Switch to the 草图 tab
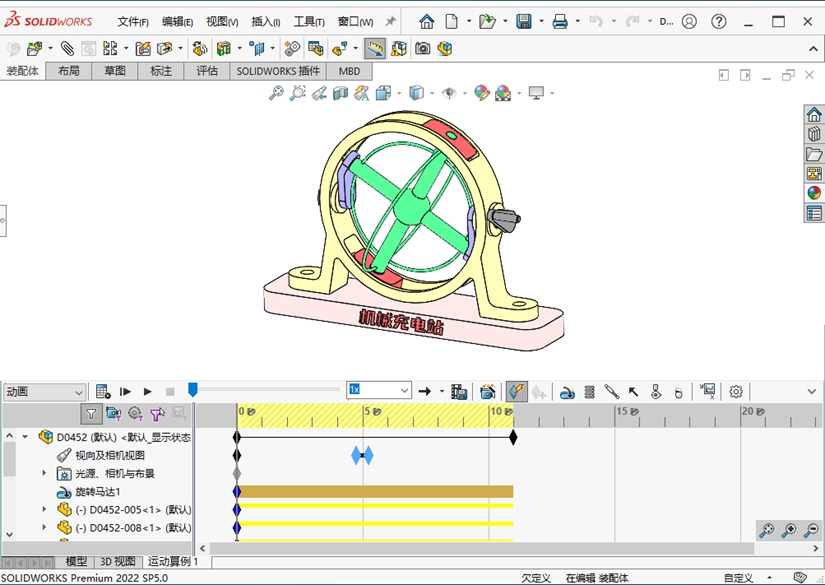Image resolution: width=825 pixels, height=585 pixels. pos(115,71)
